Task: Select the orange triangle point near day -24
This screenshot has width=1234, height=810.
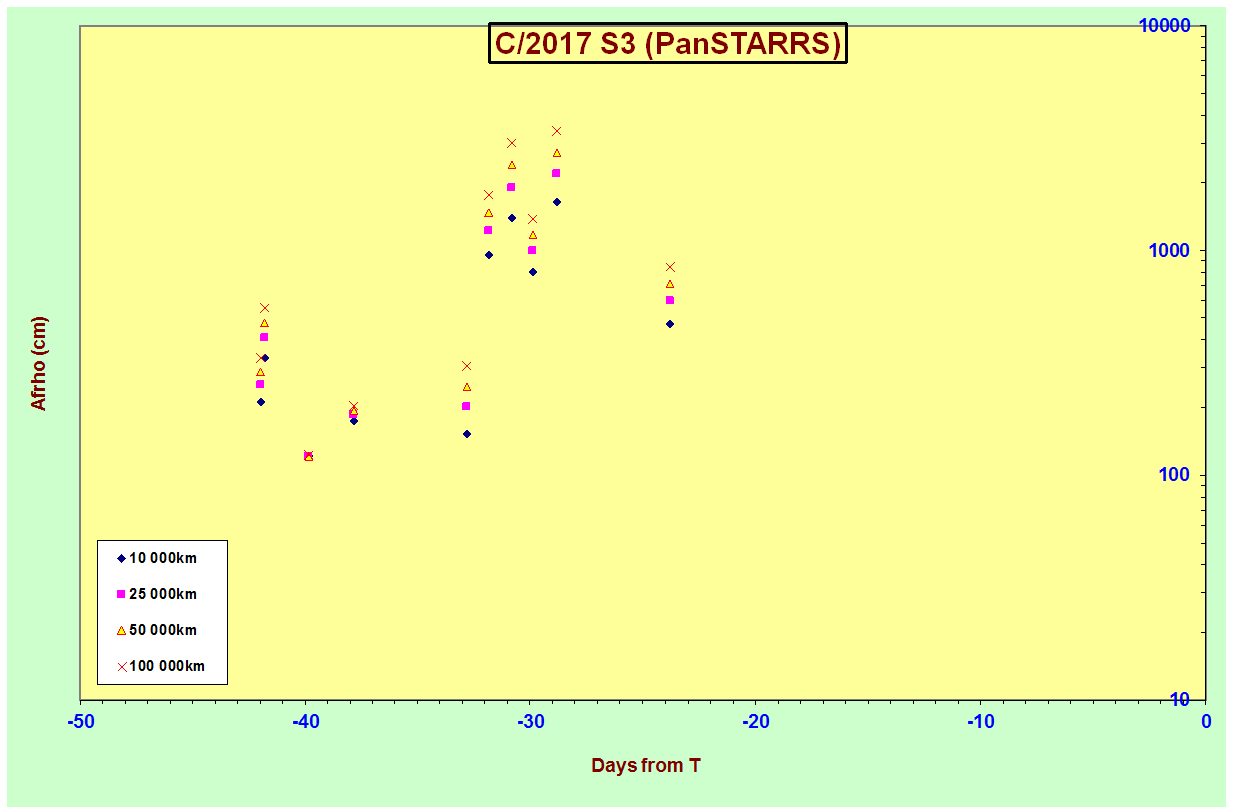Action: coord(670,284)
